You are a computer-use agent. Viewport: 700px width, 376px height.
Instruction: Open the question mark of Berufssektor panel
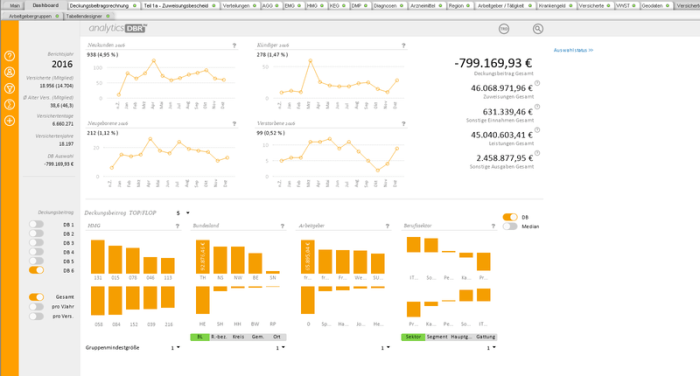click(x=493, y=226)
